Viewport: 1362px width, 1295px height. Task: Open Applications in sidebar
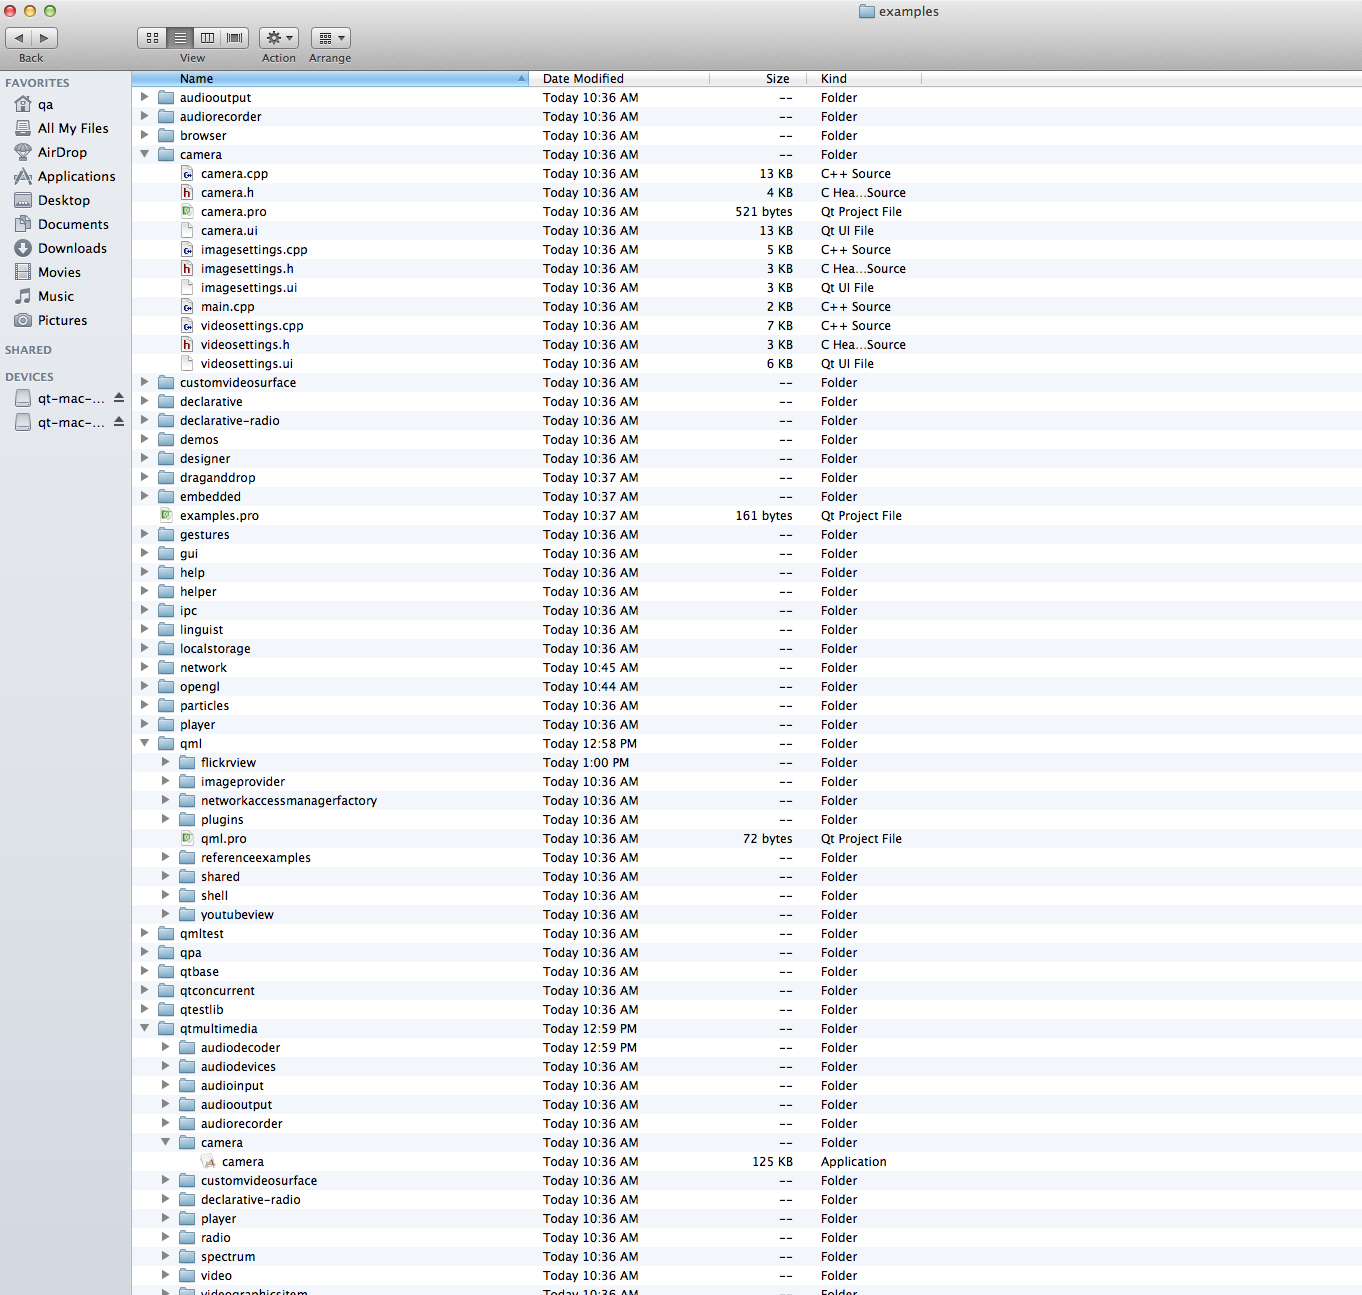(76, 176)
